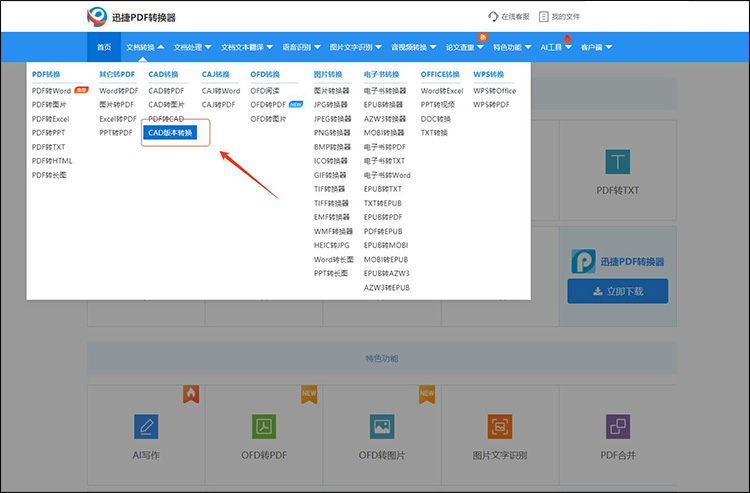Click the 立即下载 download button
Screen dimensions: 750x493
tap(618, 291)
